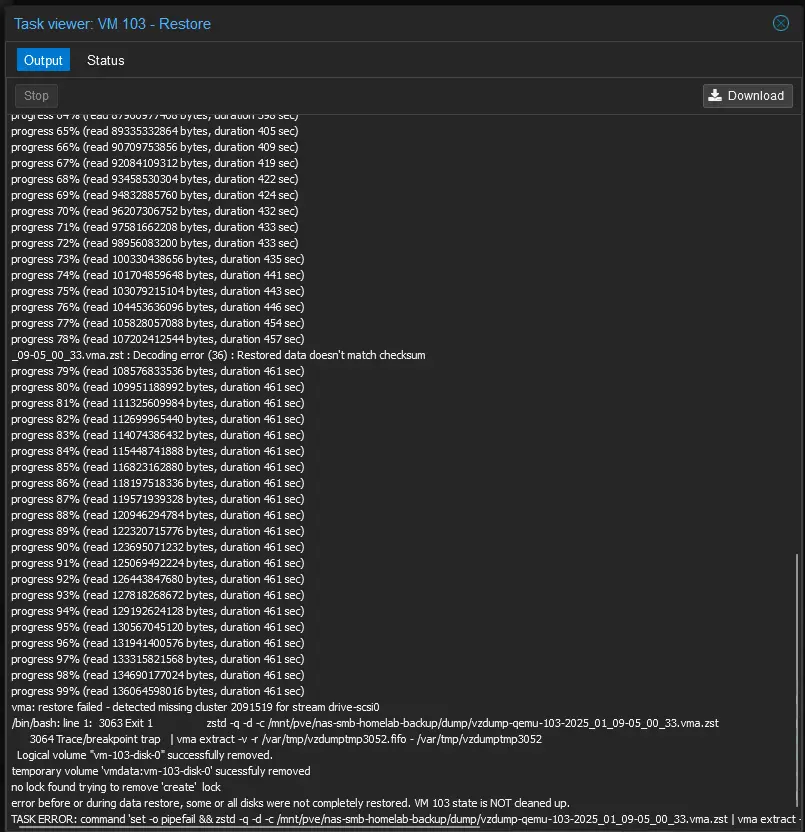Switch to the Status tab
This screenshot has width=805, height=832.
105,60
